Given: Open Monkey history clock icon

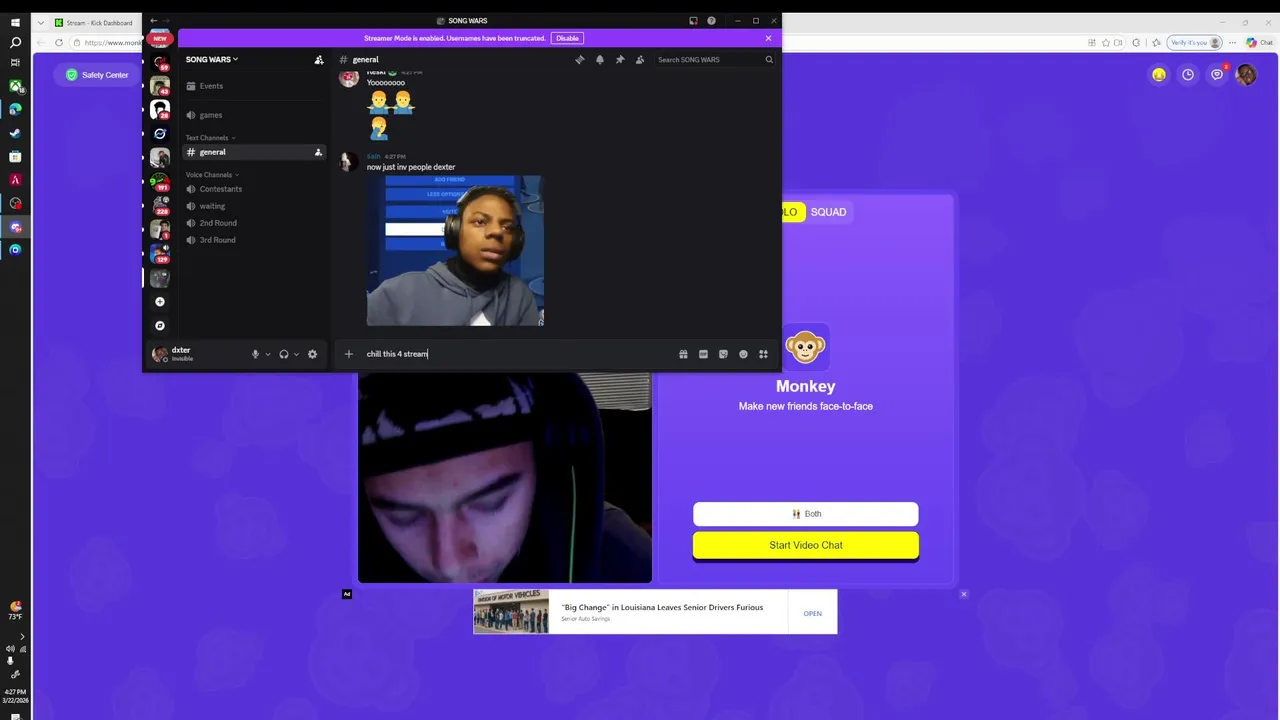Looking at the screenshot, I should pyautogui.click(x=1188, y=75).
